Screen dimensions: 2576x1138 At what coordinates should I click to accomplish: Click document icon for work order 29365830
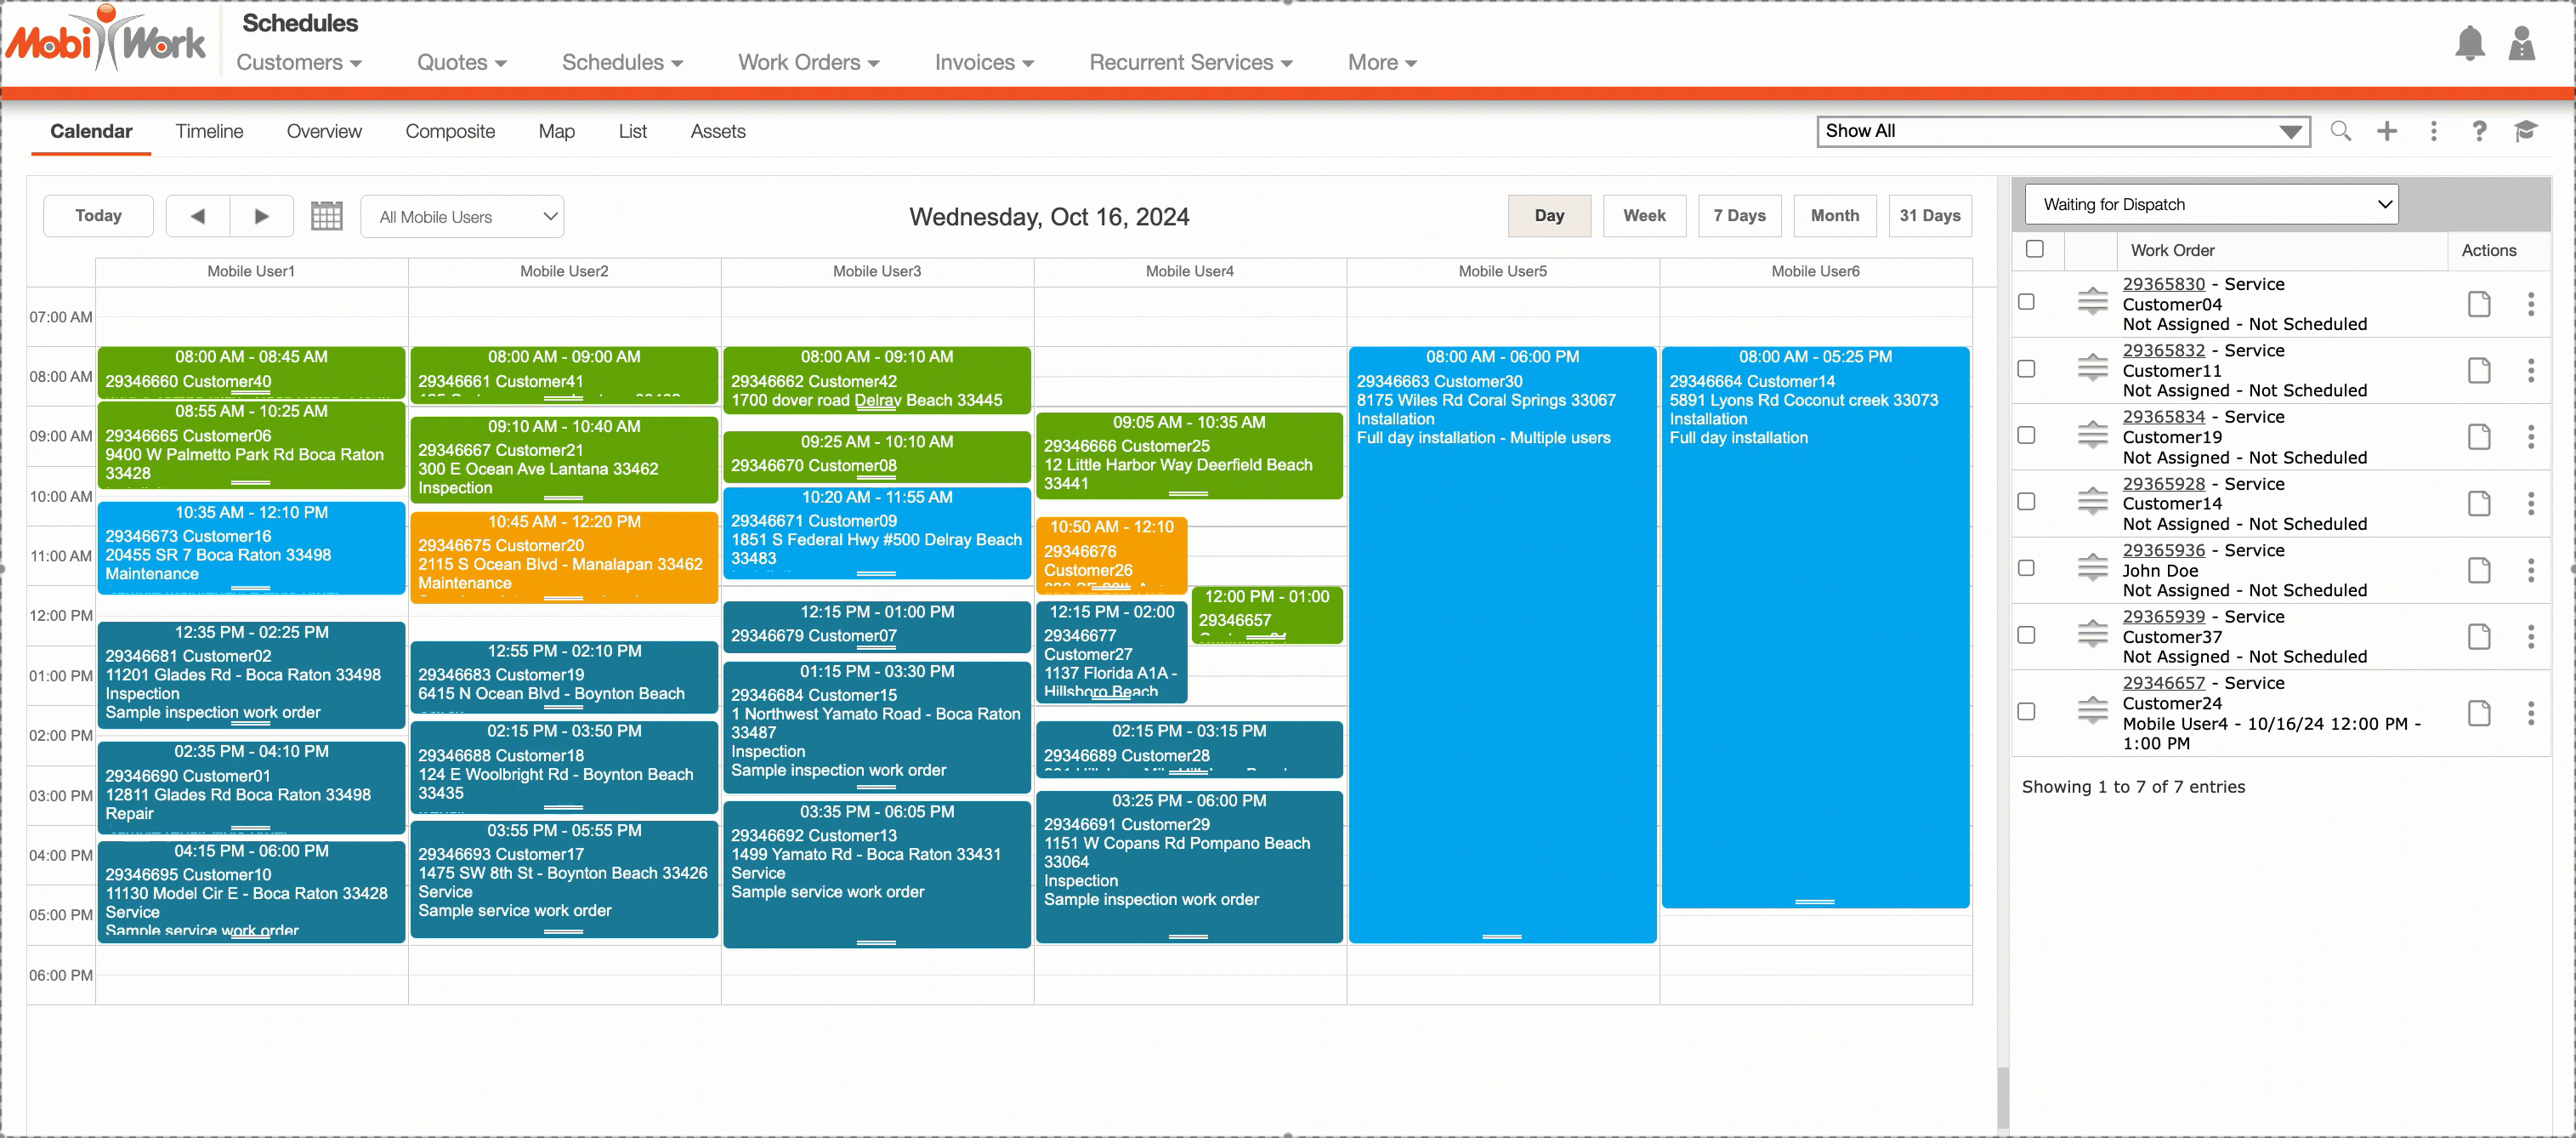pos(2478,304)
